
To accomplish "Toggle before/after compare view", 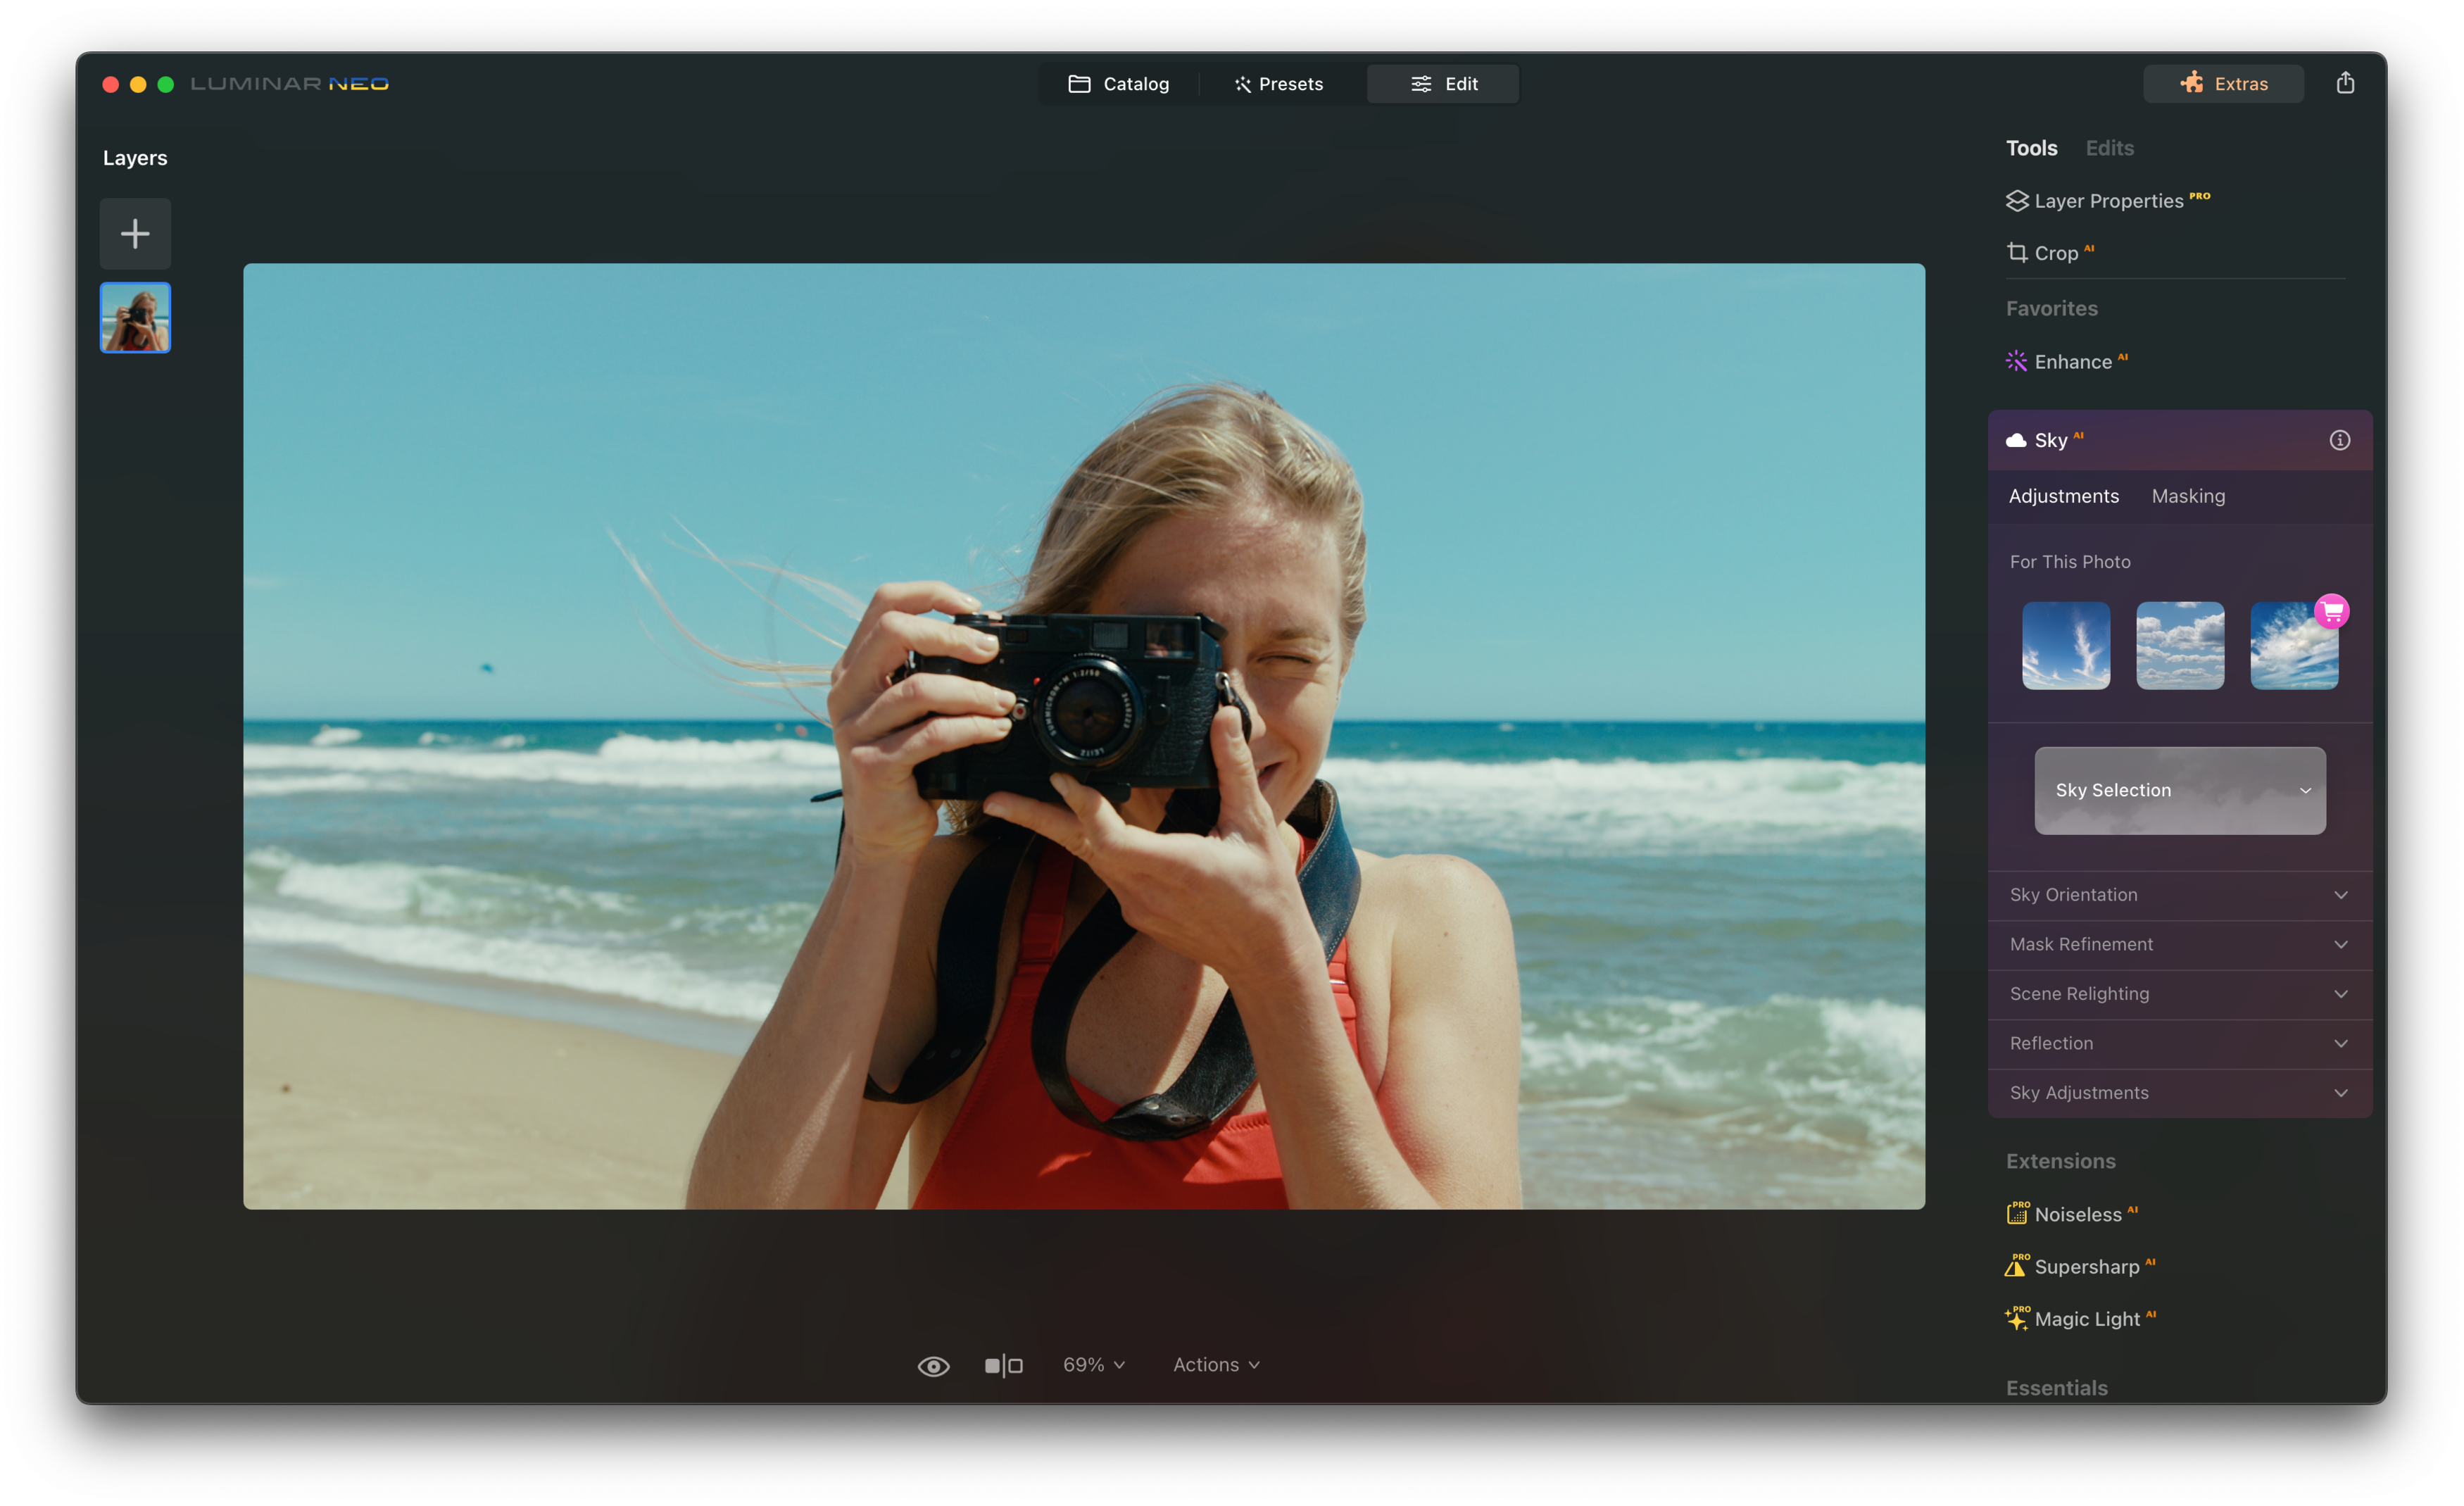I will (1003, 1366).
